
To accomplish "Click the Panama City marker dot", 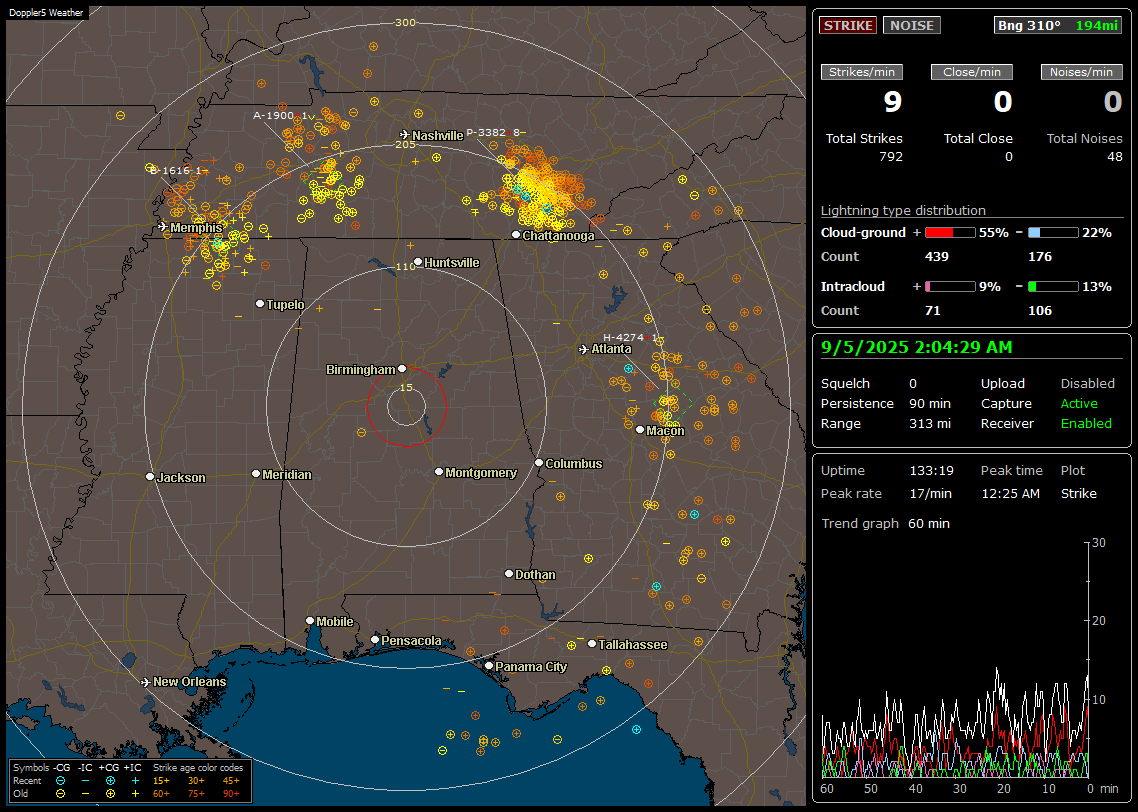I will (x=489, y=665).
